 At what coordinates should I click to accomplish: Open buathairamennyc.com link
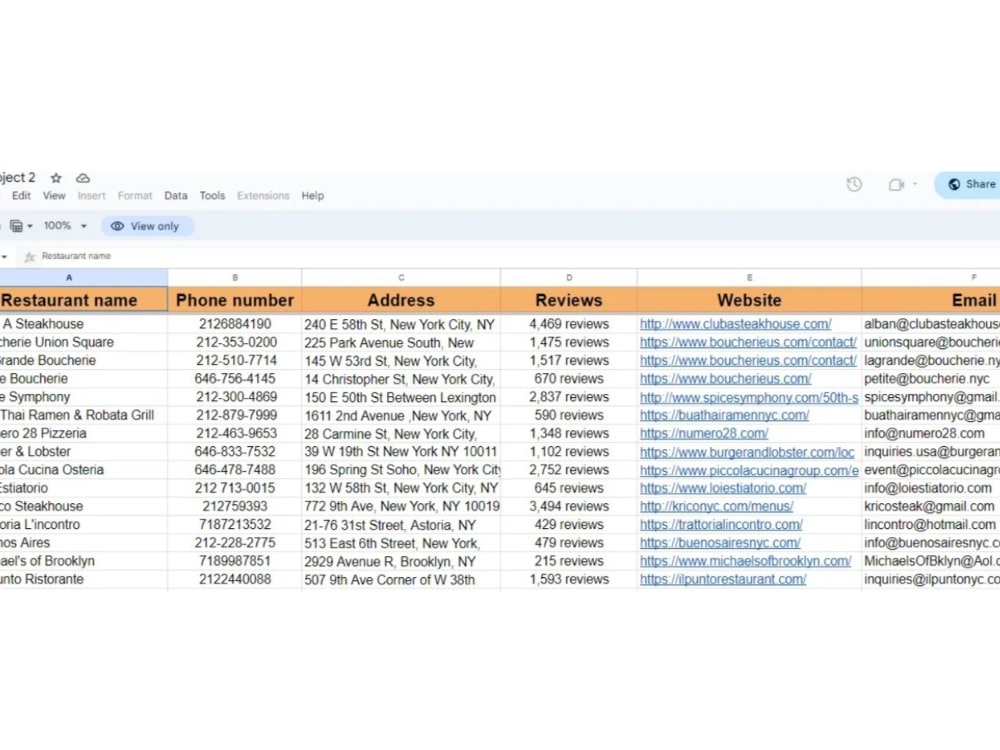point(724,415)
